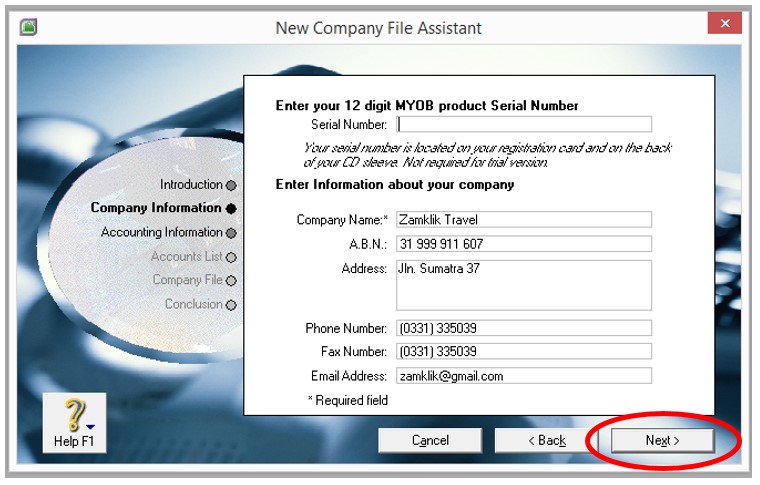This screenshot has height=485, width=760.
Task: Click the A.B.N. field
Action: pos(524,244)
